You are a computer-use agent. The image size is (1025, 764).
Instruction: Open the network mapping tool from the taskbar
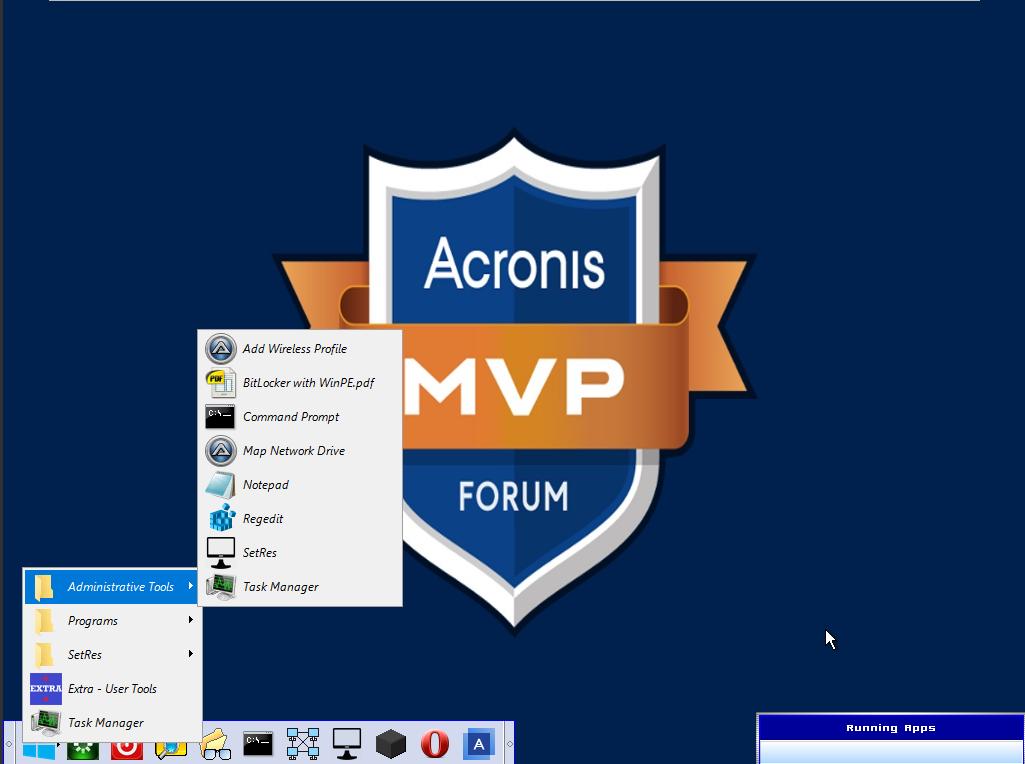tap(301, 744)
